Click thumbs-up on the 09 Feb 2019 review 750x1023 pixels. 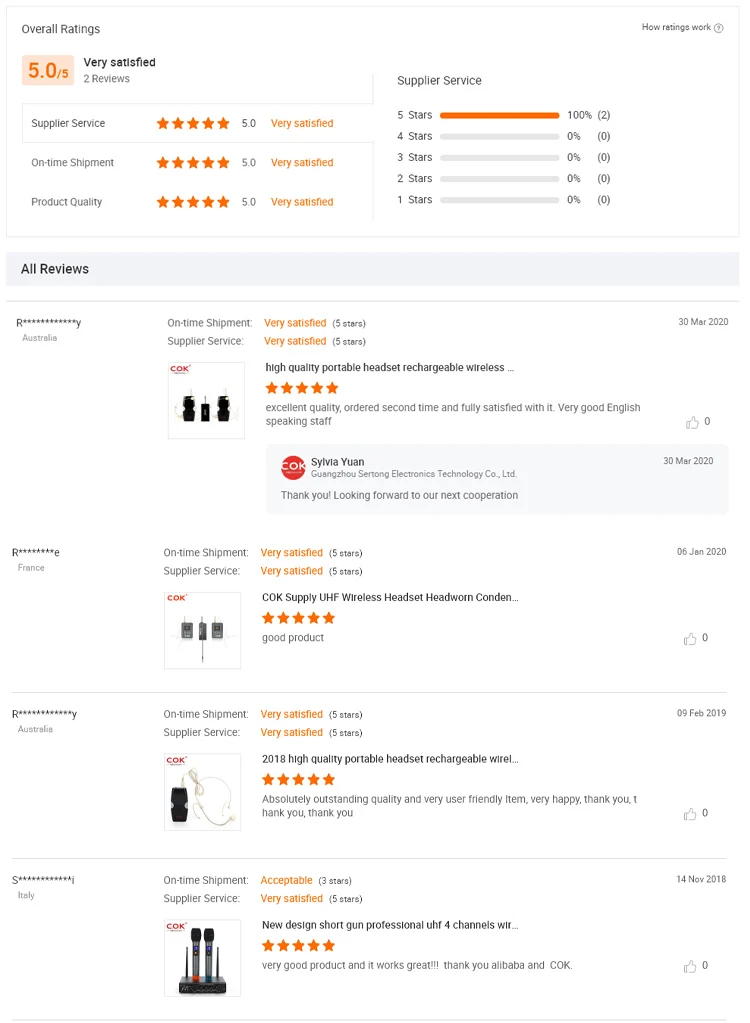(x=690, y=814)
